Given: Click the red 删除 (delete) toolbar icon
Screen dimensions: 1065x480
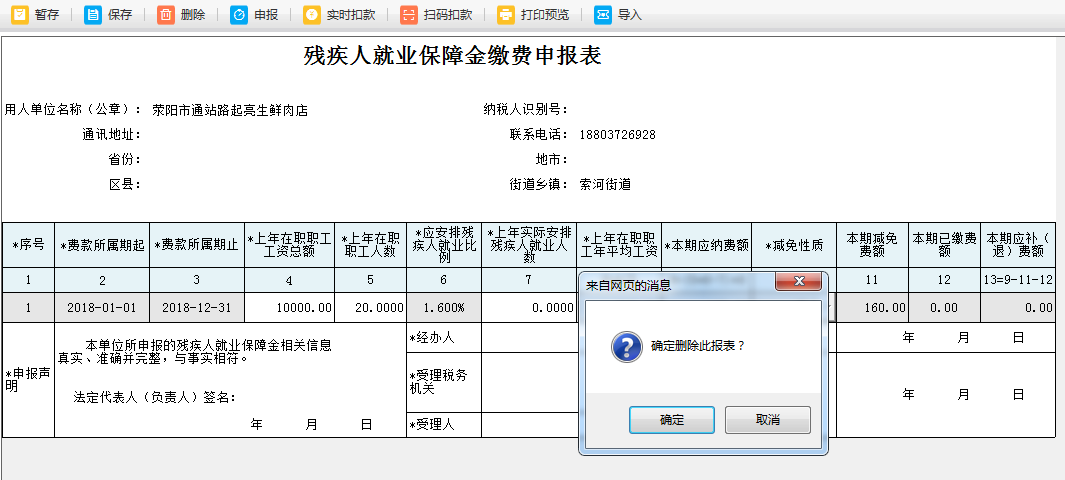Looking at the screenshot, I should (166, 15).
